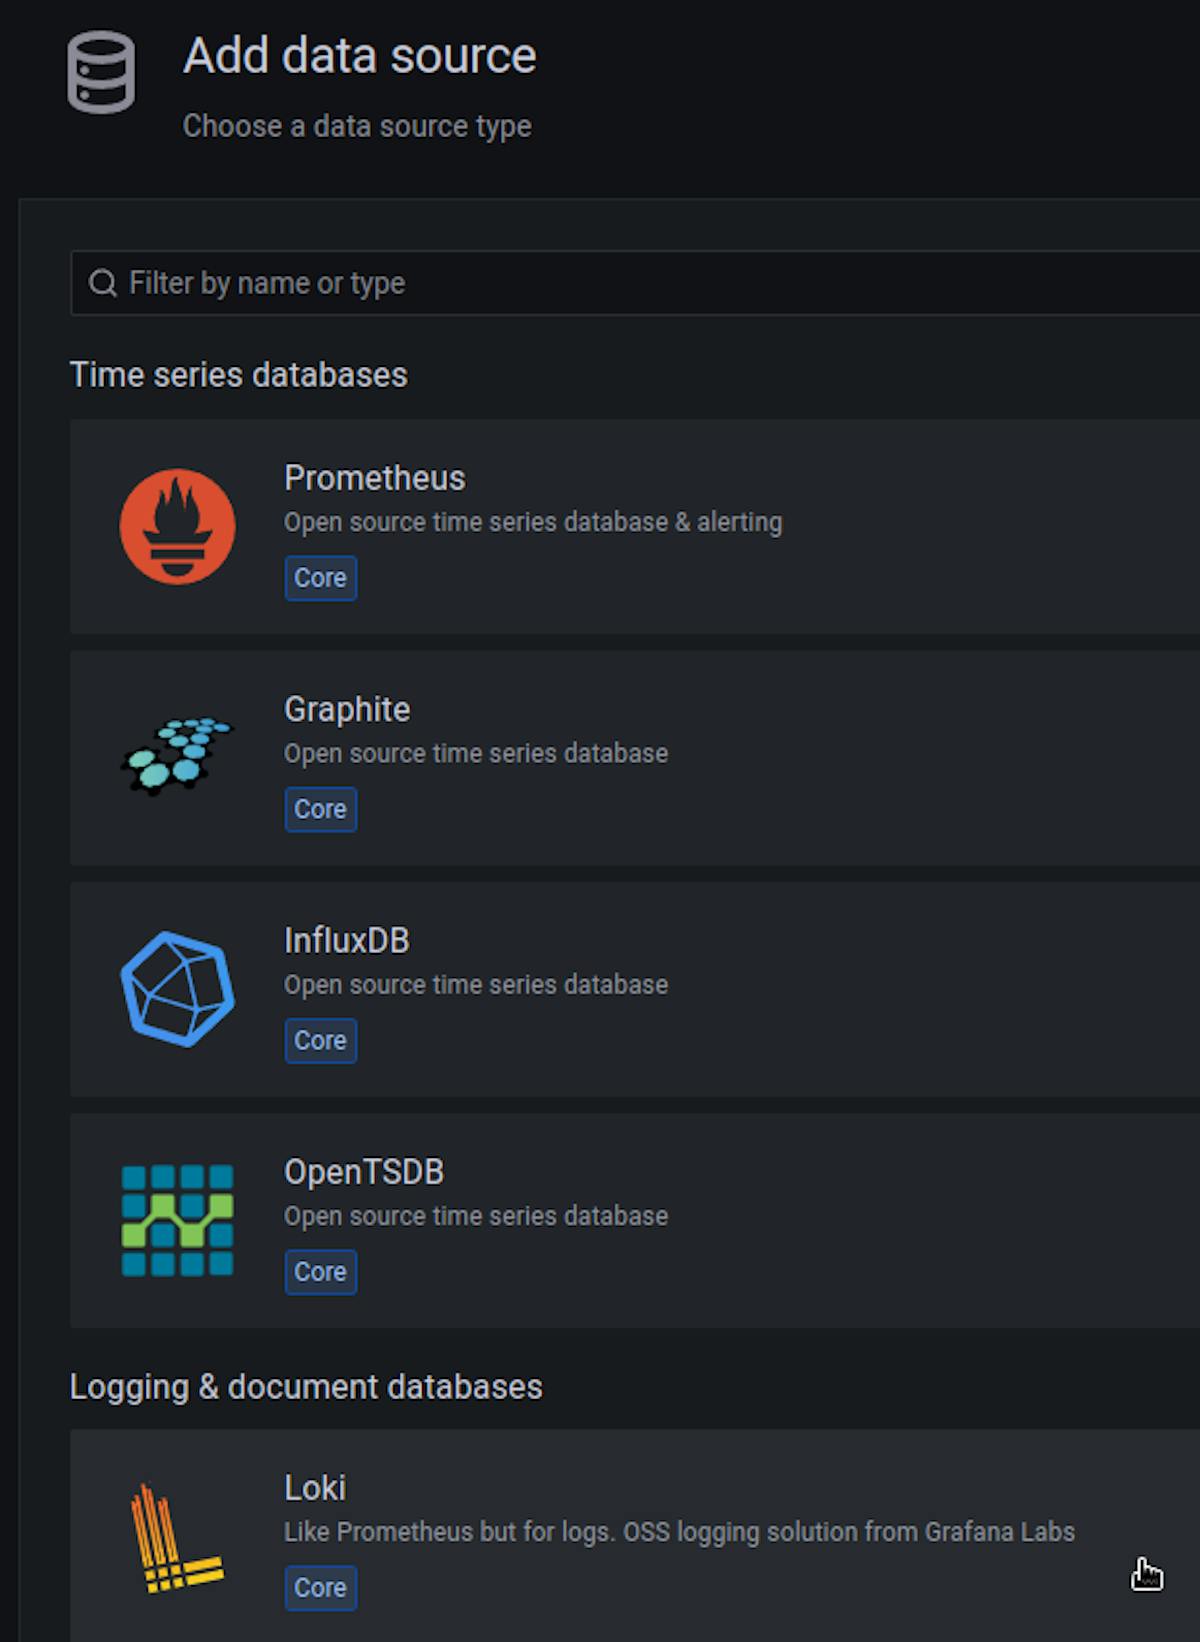1200x1642 pixels.
Task: Select the Loki data source title
Action: [314, 1488]
